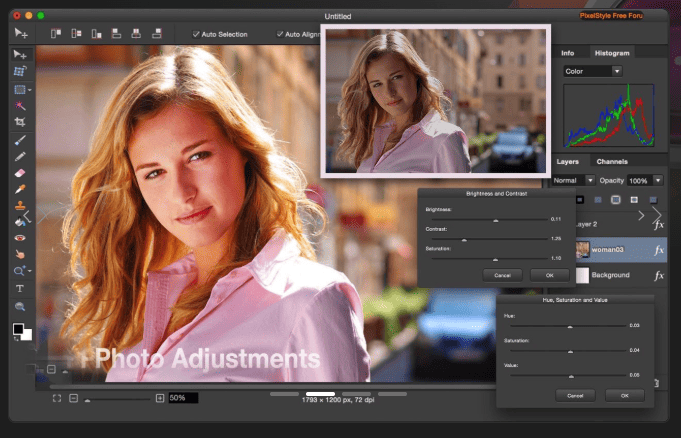Open the Normal blend mode dropdown

(x=573, y=180)
